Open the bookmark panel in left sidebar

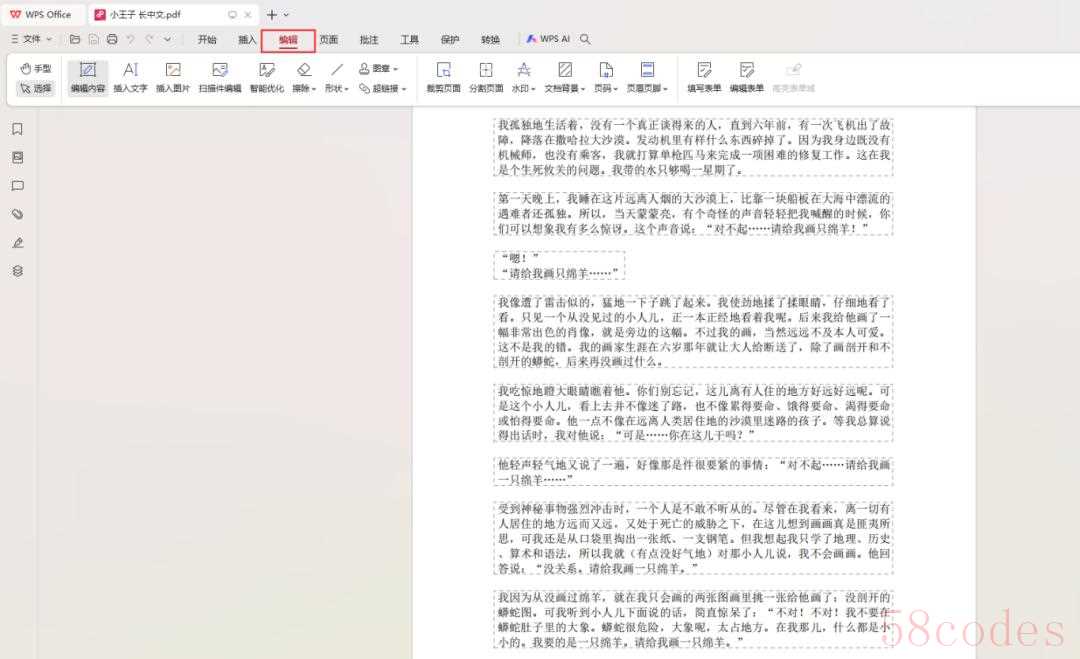tap(17, 129)
